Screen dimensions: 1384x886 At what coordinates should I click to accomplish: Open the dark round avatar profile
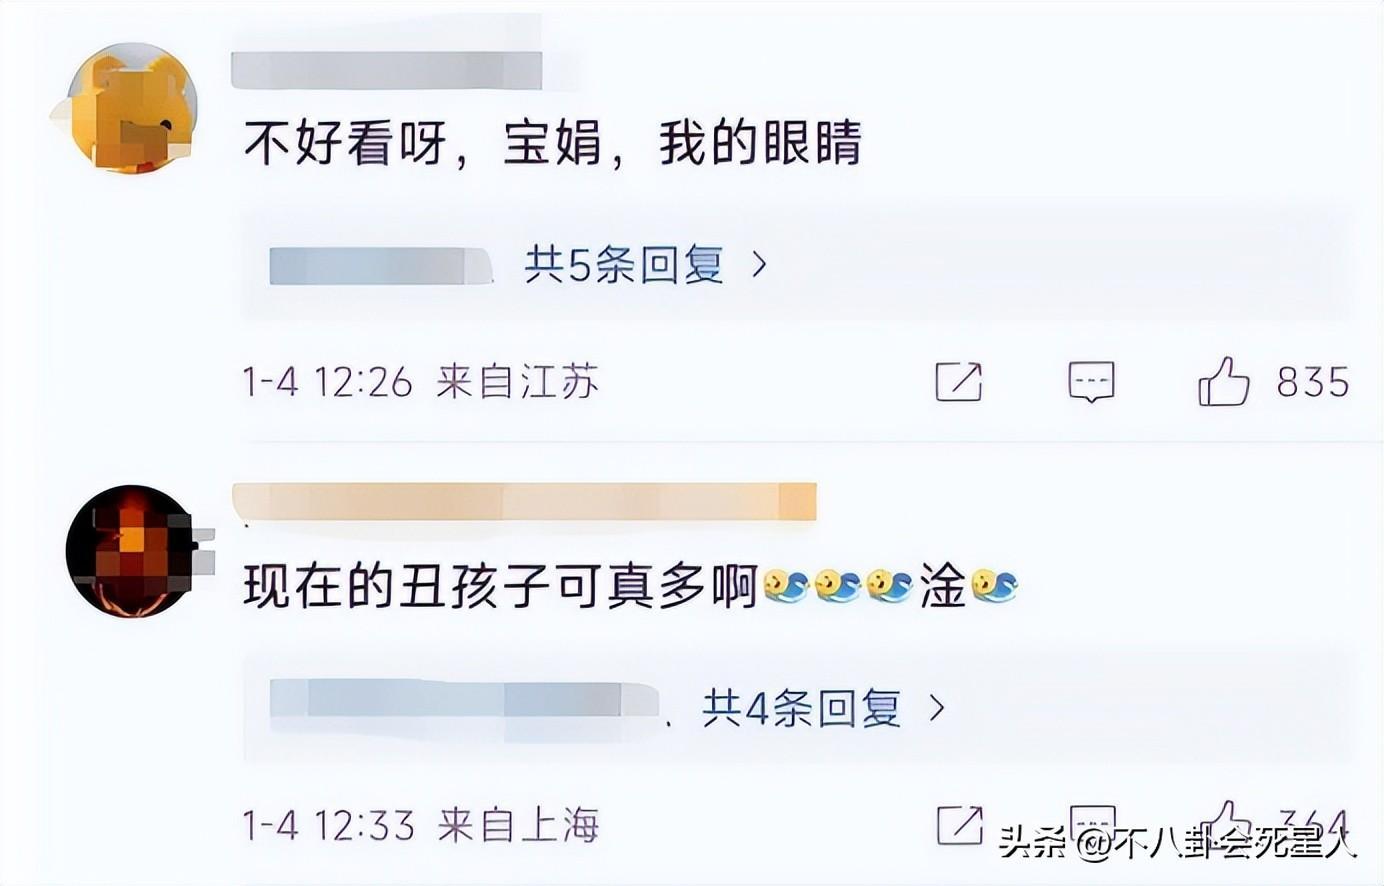tap(131, 551)
